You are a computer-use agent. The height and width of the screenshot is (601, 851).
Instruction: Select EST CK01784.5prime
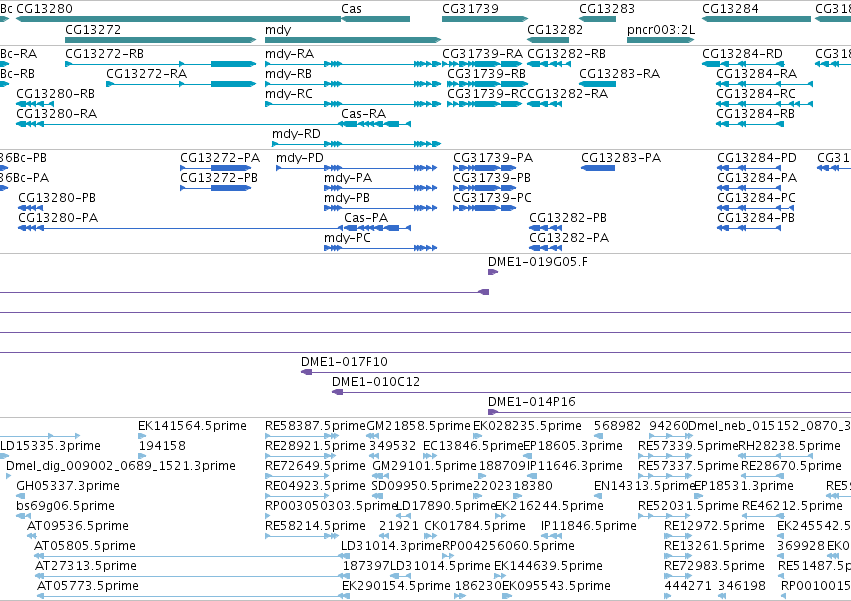[x=475, y=526]
